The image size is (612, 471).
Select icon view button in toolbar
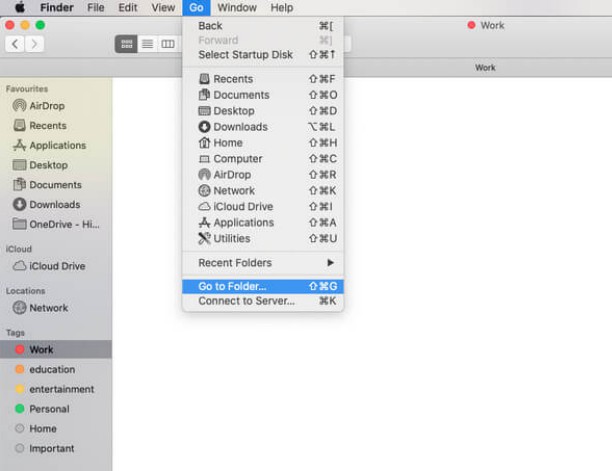pos(126,44)
